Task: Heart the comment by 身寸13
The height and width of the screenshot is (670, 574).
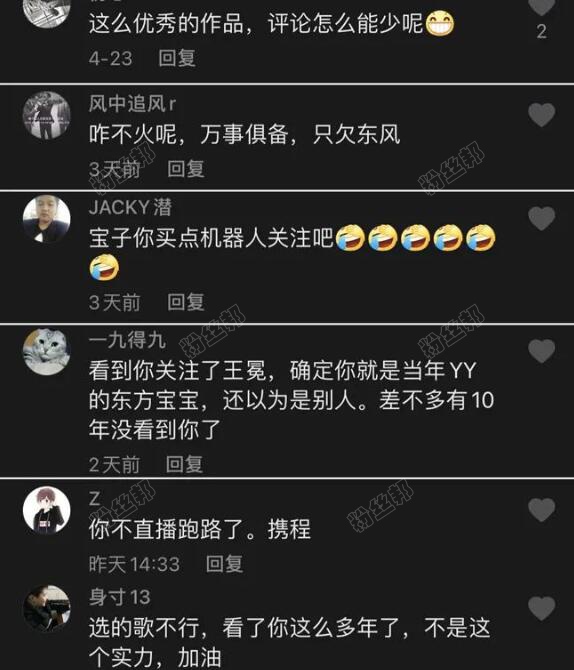Action: pyautogui.click(x=542, y=608)
